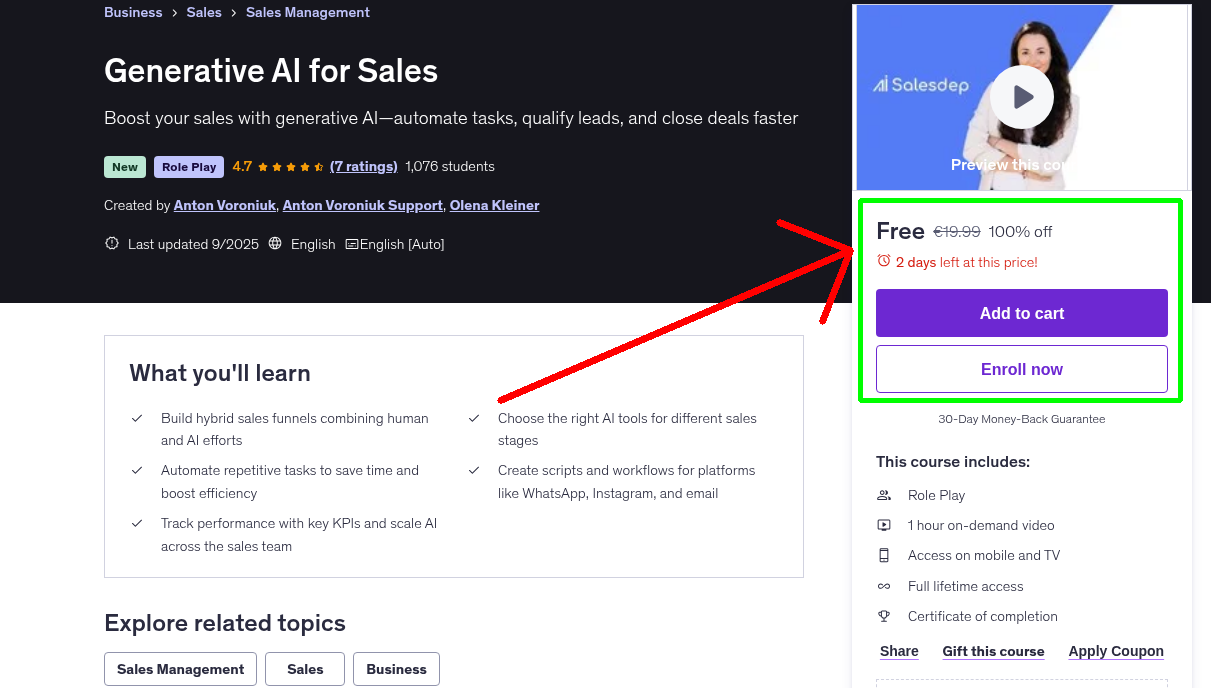Open the (7 ratings) link
The height and width of the screenshot is (688, 1211).
pos(364,166)
